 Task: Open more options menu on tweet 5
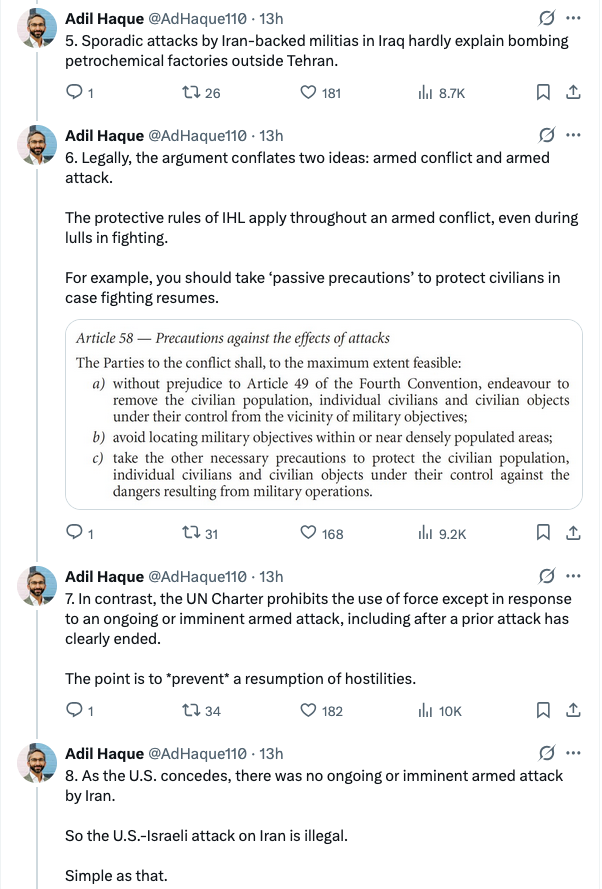(x=573, y=18)
